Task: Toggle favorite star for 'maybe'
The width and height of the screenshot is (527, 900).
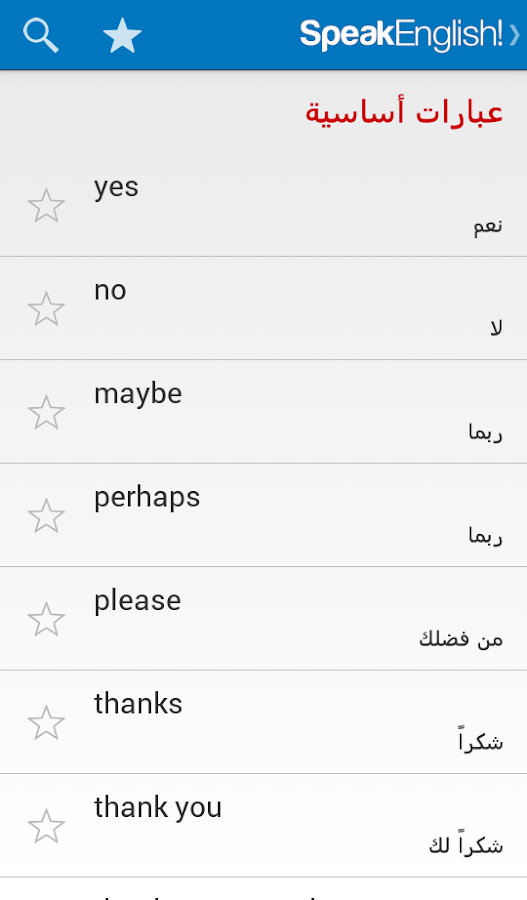Action: (x=46, y=412)
